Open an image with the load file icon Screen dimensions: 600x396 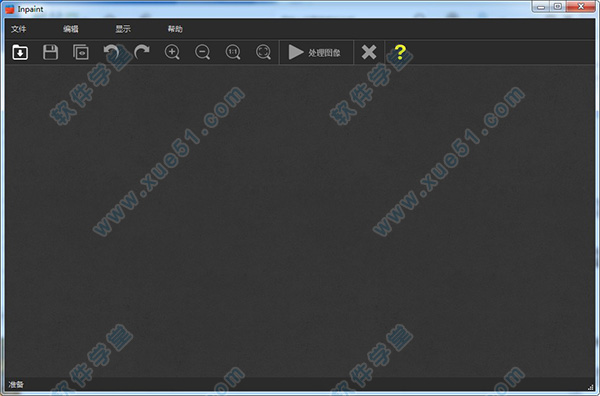20,52
